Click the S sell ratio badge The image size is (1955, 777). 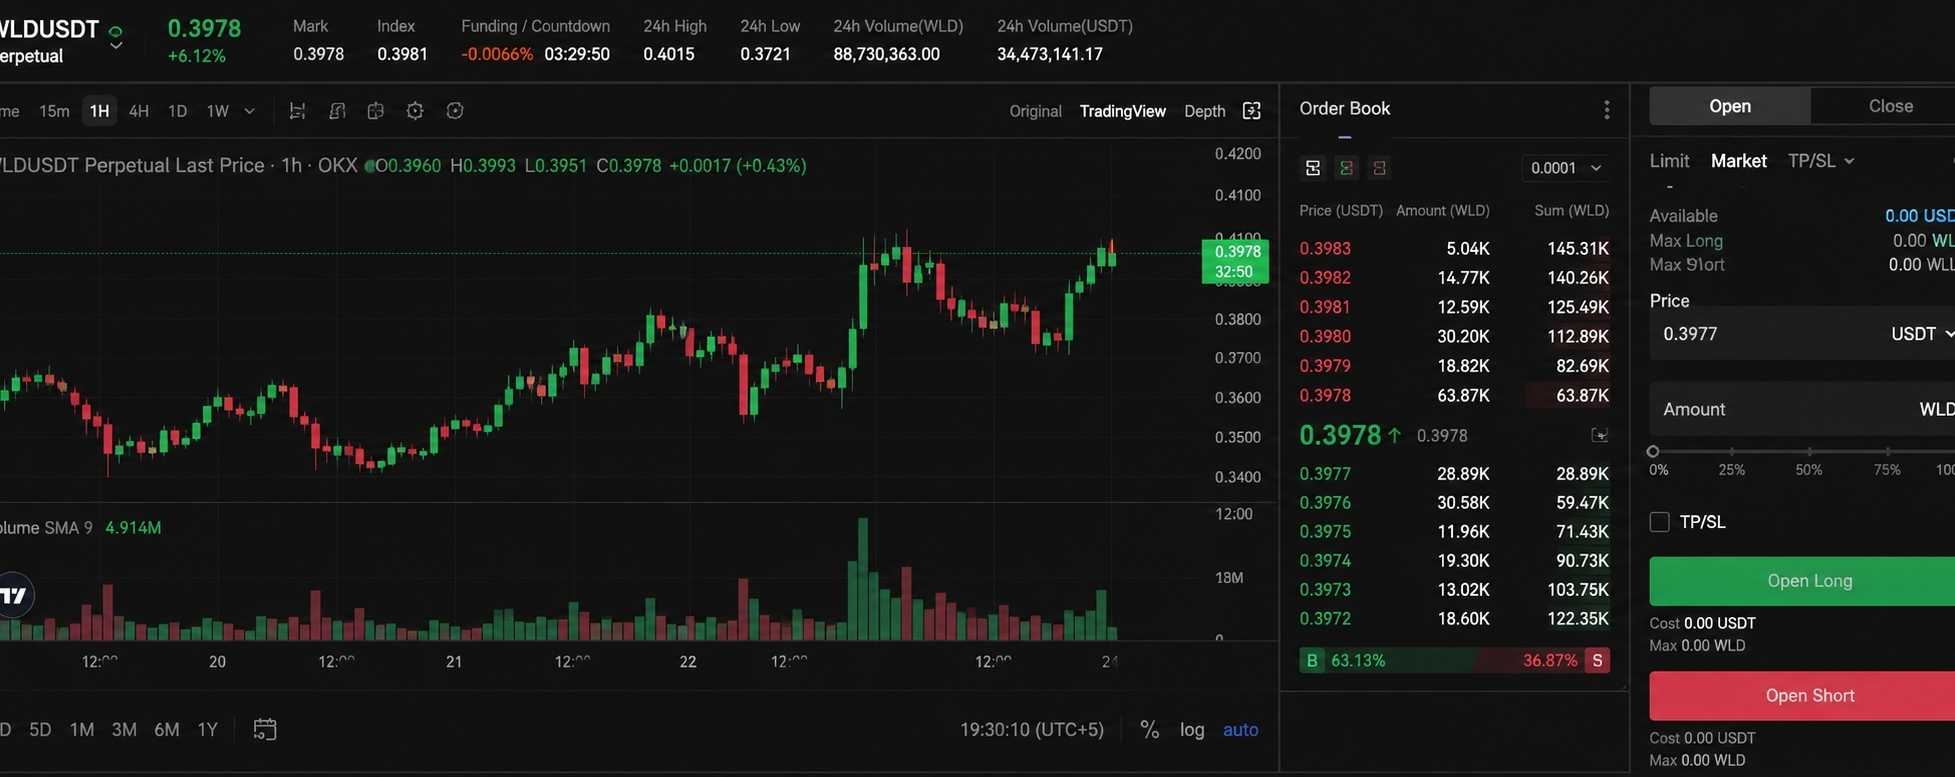point(1597,660)
